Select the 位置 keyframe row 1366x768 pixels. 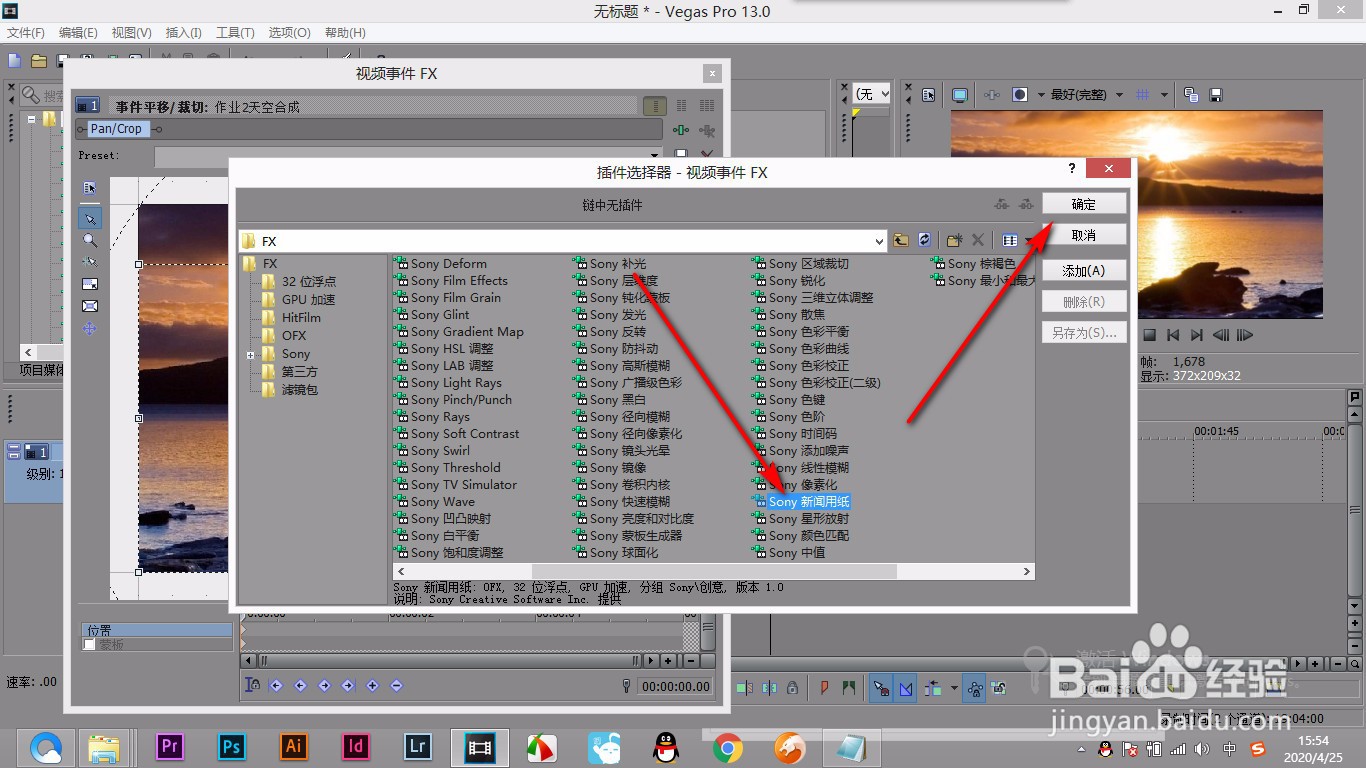[157, 630]
